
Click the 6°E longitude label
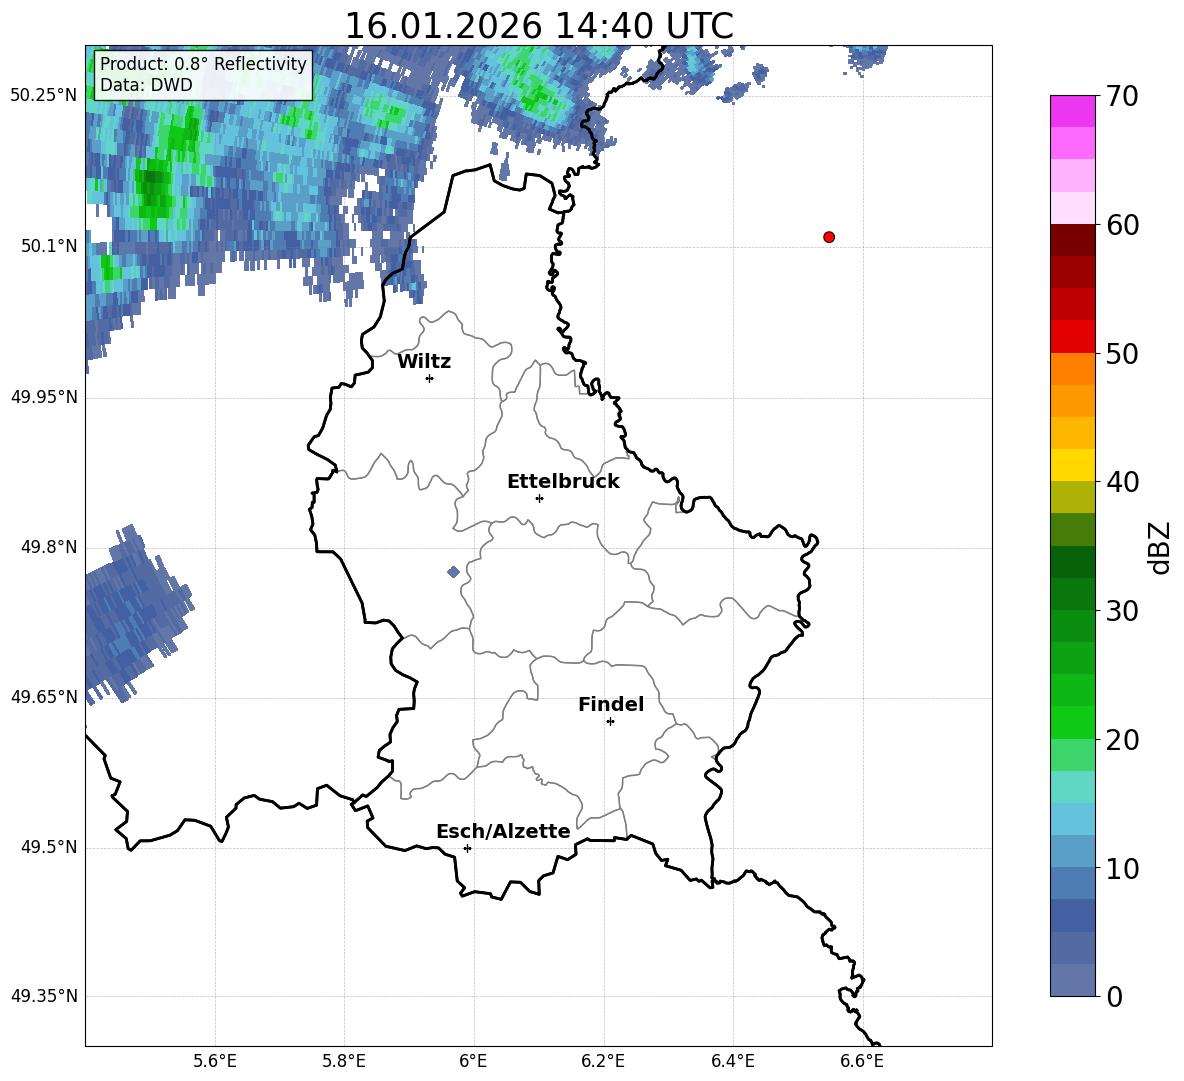473,1061
